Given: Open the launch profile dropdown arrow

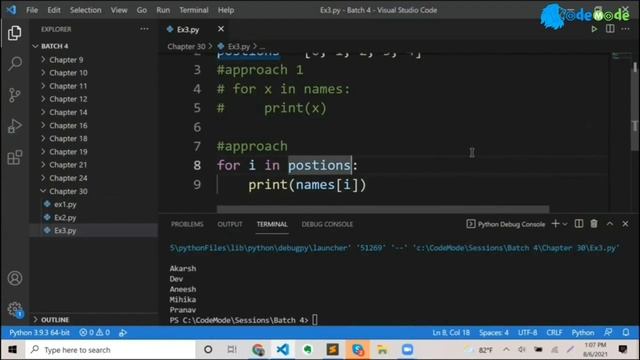Looking at the screenshot, I should pyautogui.click(x=565, y=224).
